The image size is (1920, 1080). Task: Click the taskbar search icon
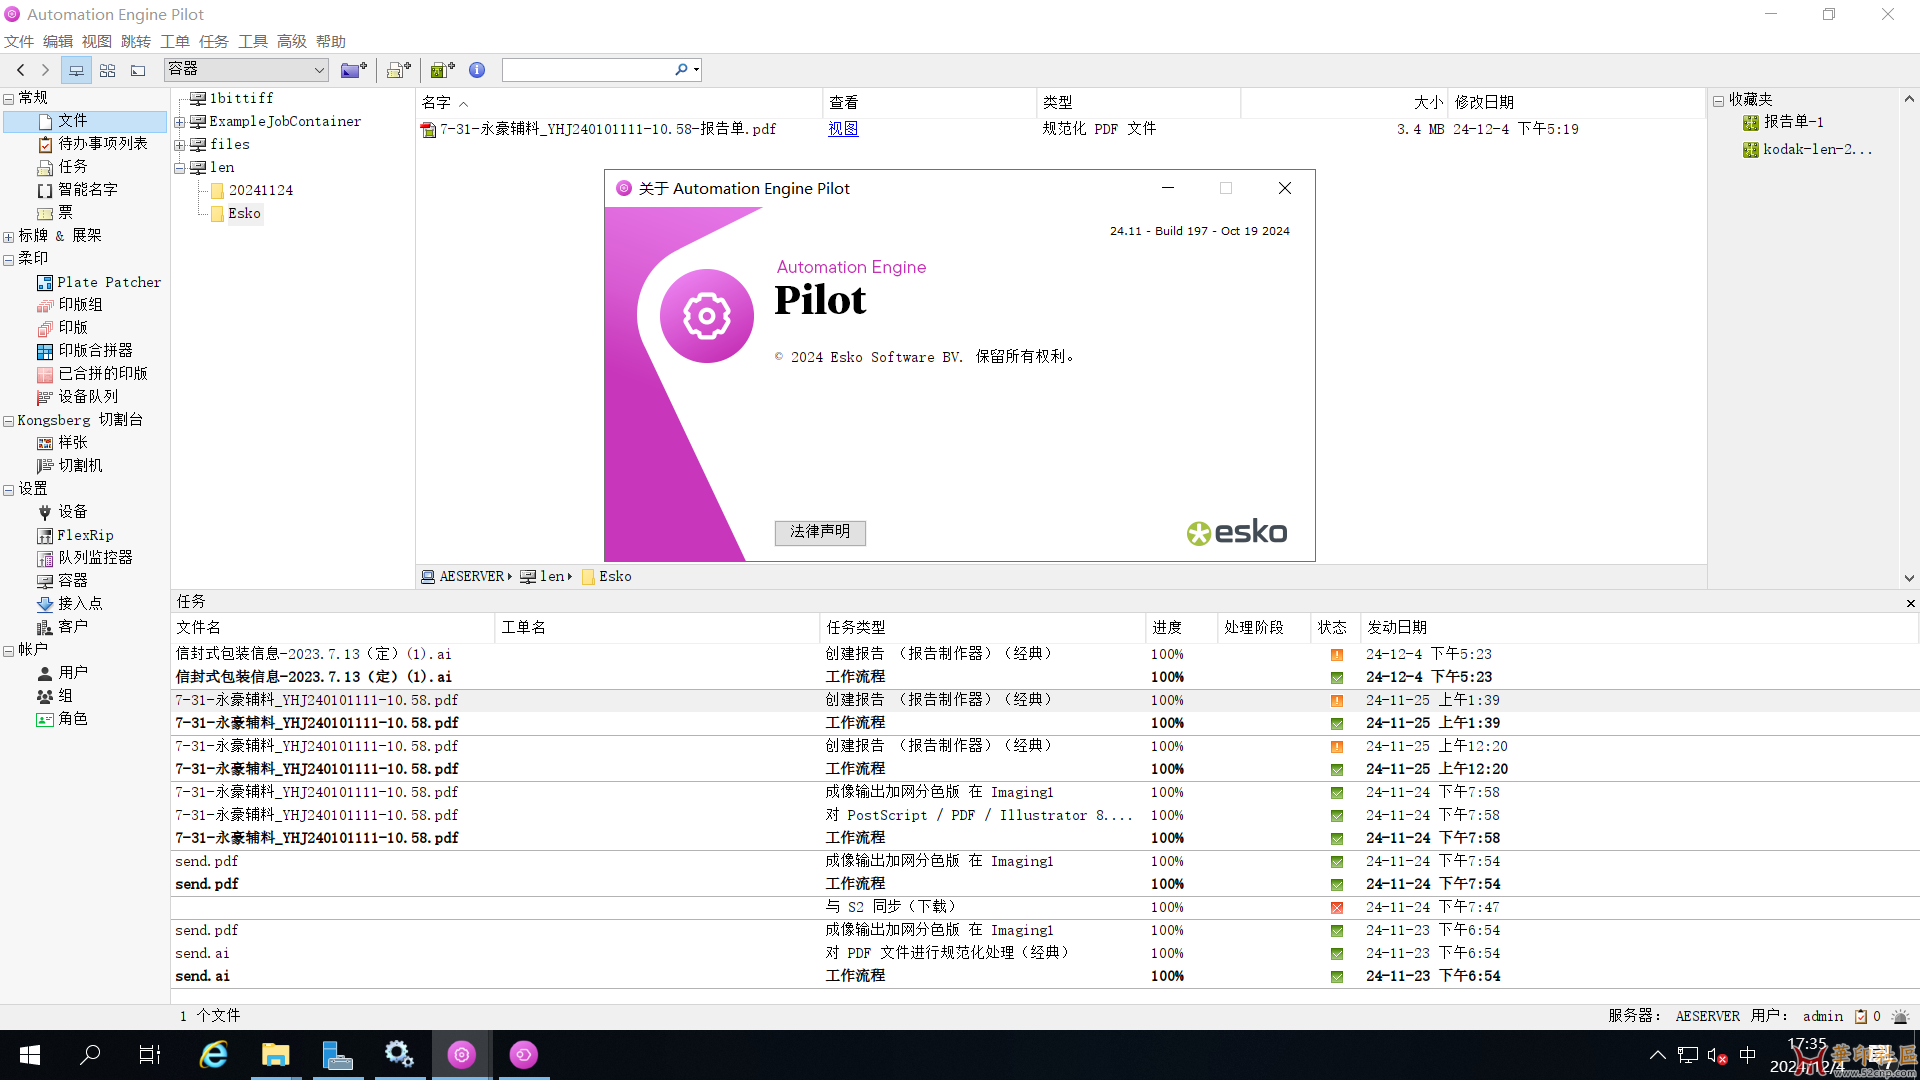[x=90, y=1055]
